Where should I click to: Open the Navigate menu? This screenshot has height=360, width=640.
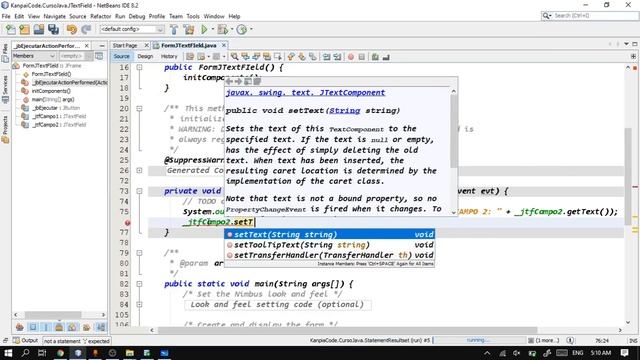tap(54, 16)
